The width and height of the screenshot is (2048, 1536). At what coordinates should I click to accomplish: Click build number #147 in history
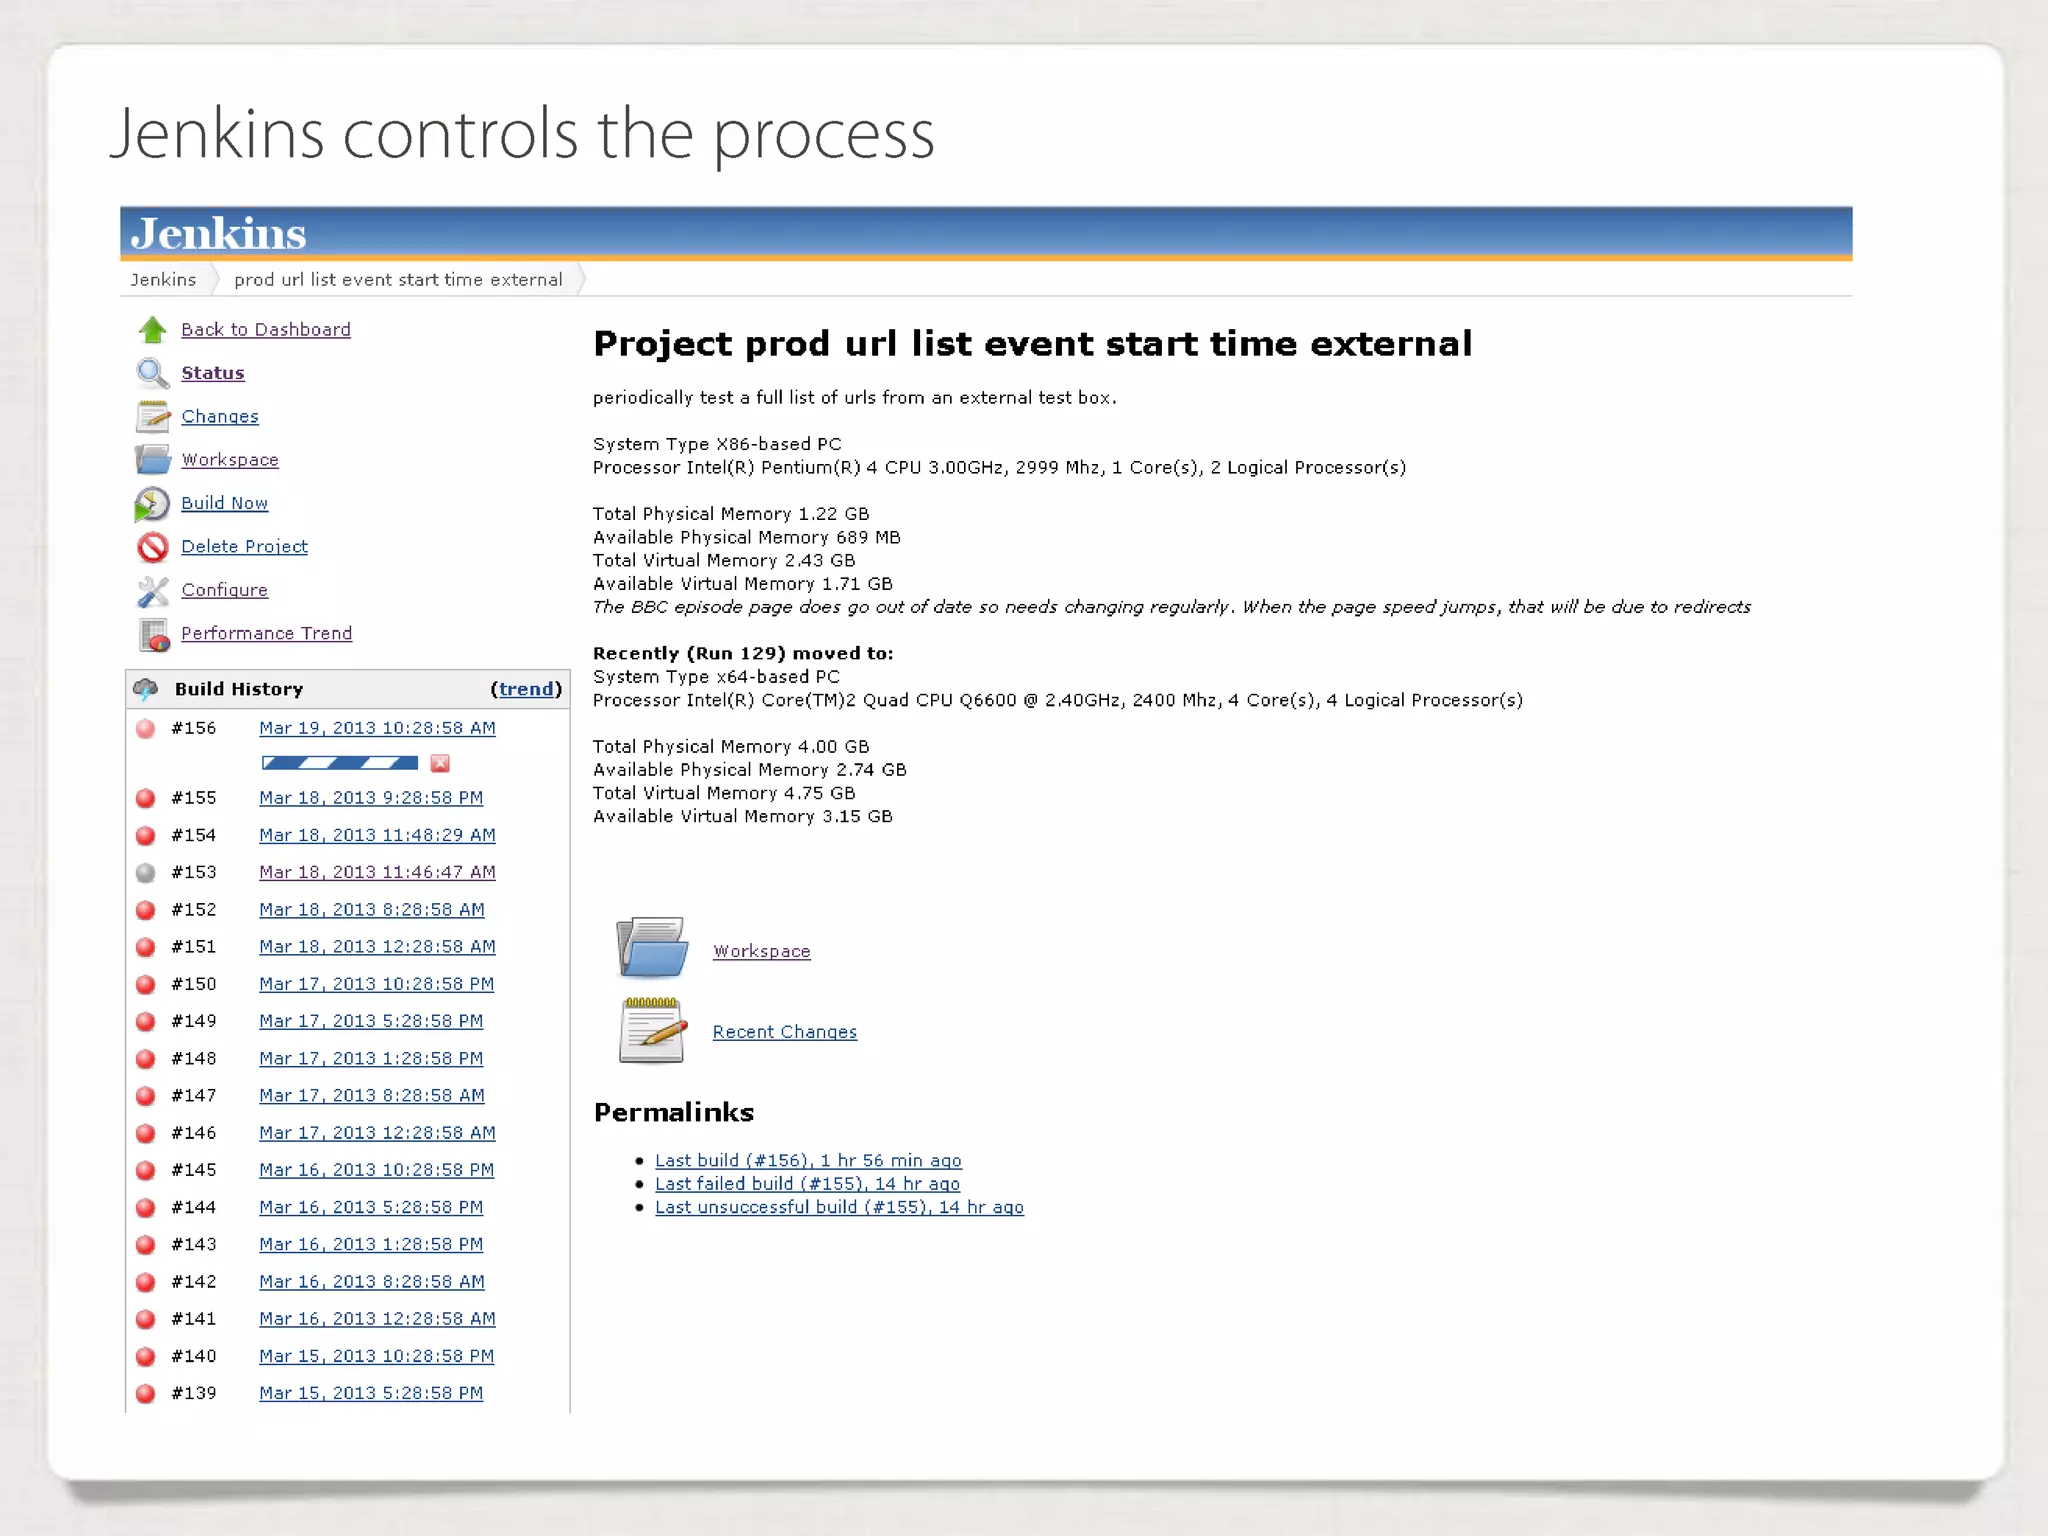194,1096
